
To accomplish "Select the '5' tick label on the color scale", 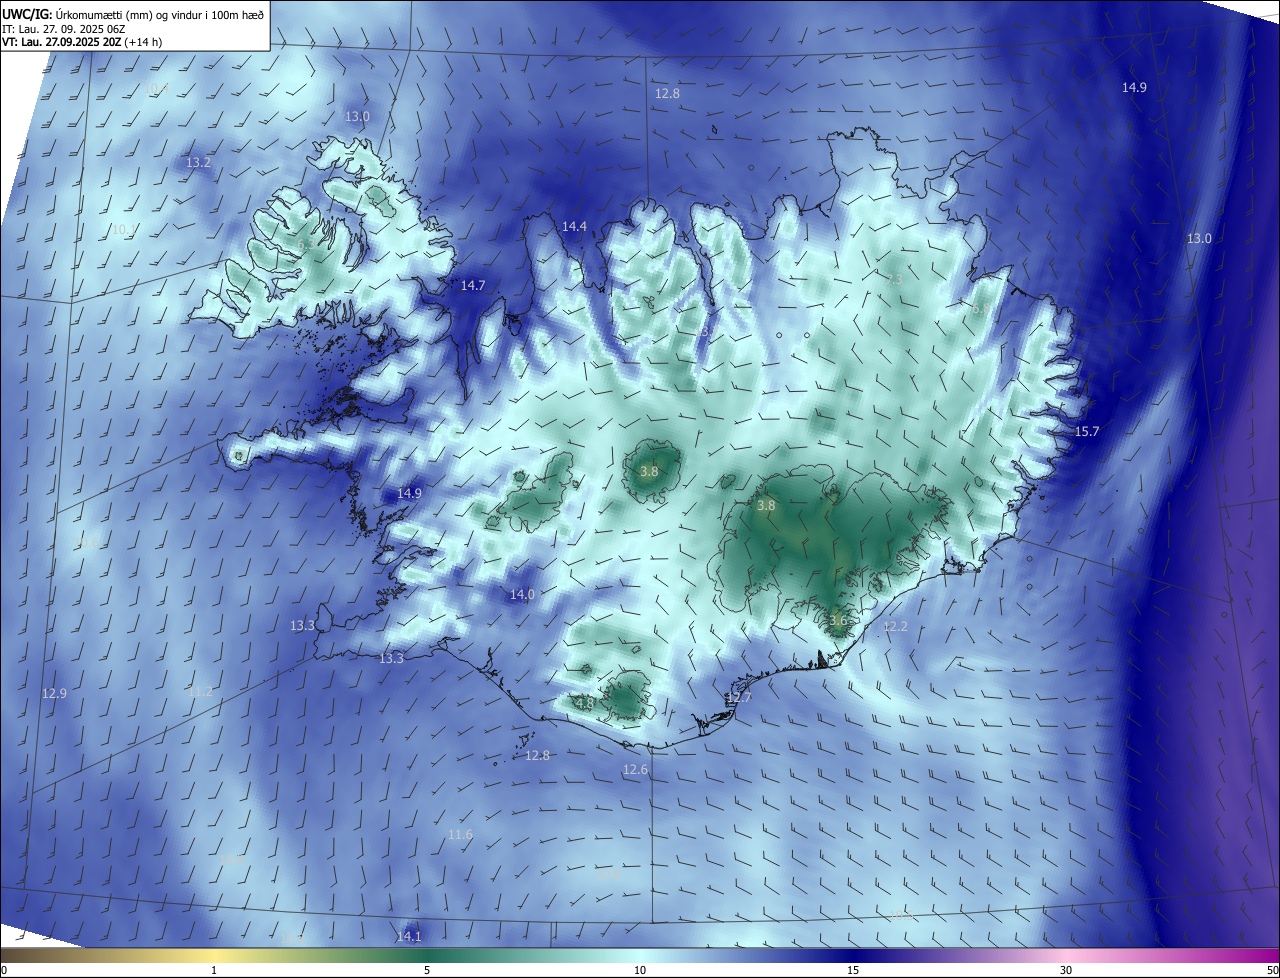I will coord(427,970).
